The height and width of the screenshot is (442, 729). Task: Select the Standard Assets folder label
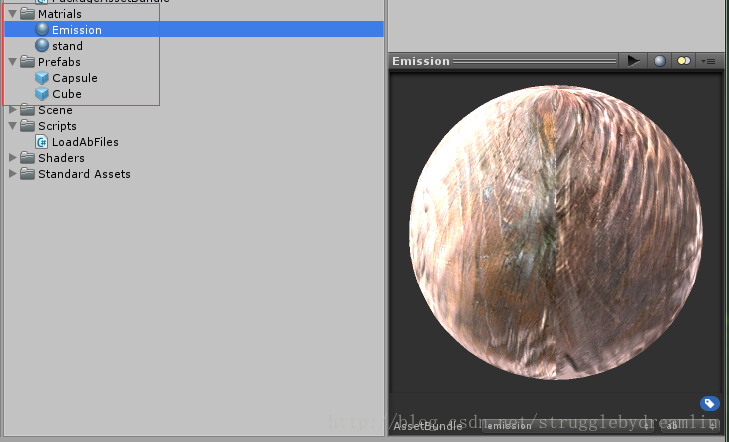84,174
